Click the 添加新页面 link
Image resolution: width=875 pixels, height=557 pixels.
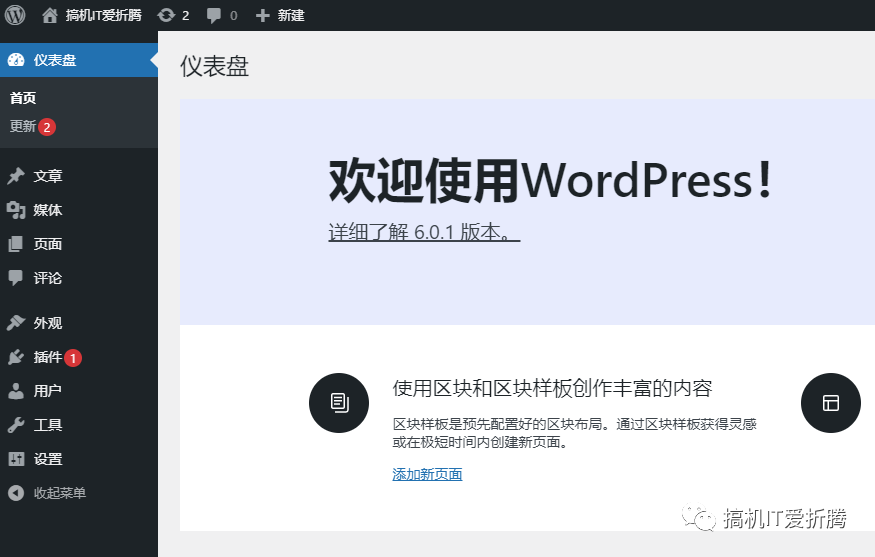pos(427,474)
